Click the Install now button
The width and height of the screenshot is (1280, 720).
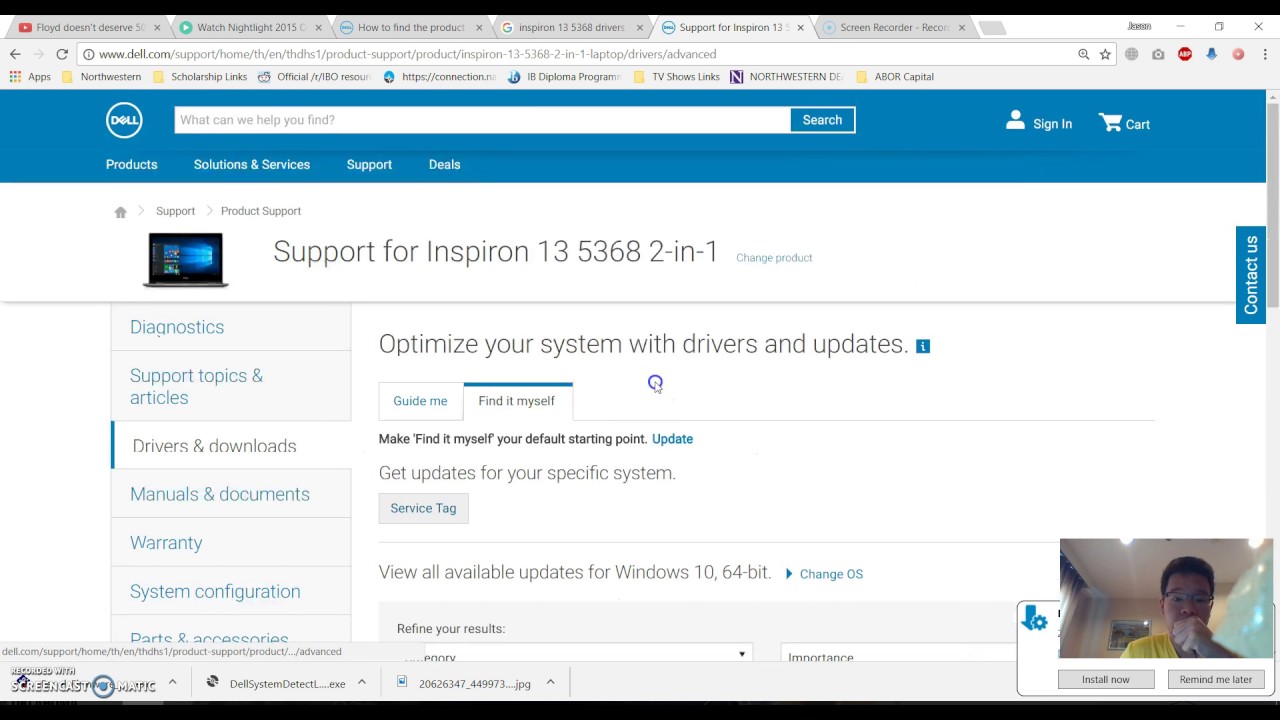1105,679
